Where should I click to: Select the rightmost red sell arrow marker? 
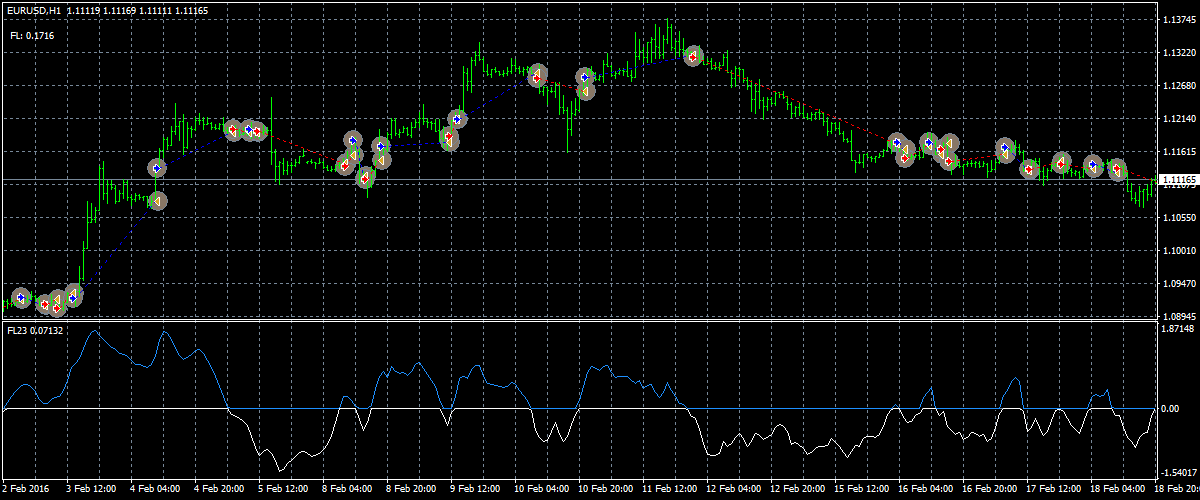click(x=1117, y=170)
